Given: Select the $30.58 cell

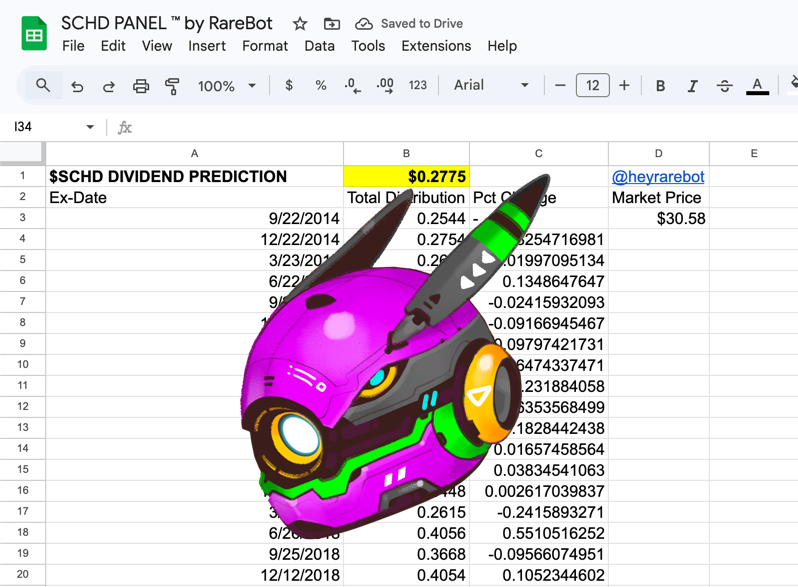Looking at the screenshot, I should point(659,218).
